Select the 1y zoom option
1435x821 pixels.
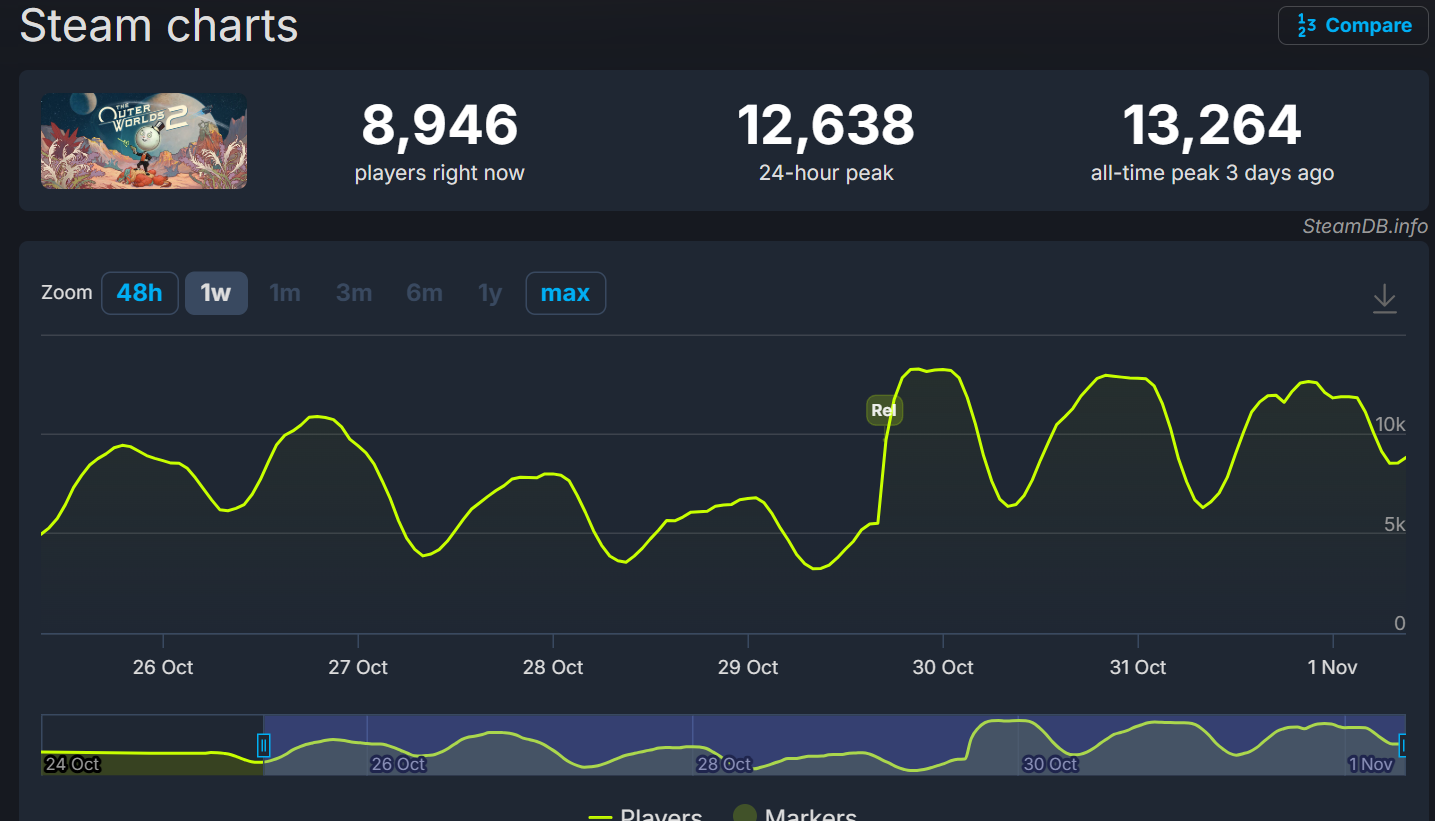(x=490, y=293)
